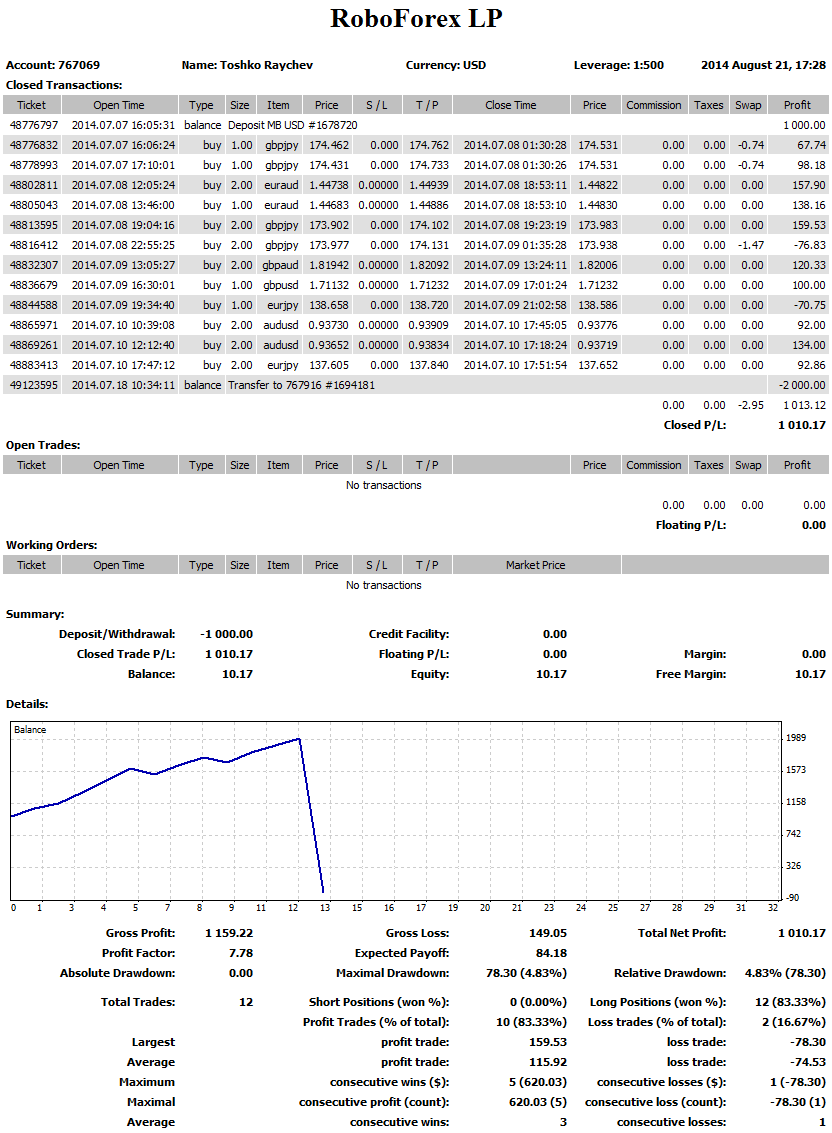Click the "Working Orders:" section heading

pos(51,545)
